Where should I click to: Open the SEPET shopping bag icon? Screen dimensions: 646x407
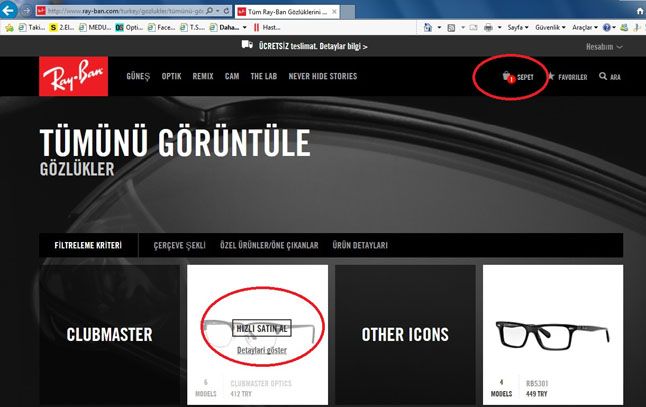508,77
